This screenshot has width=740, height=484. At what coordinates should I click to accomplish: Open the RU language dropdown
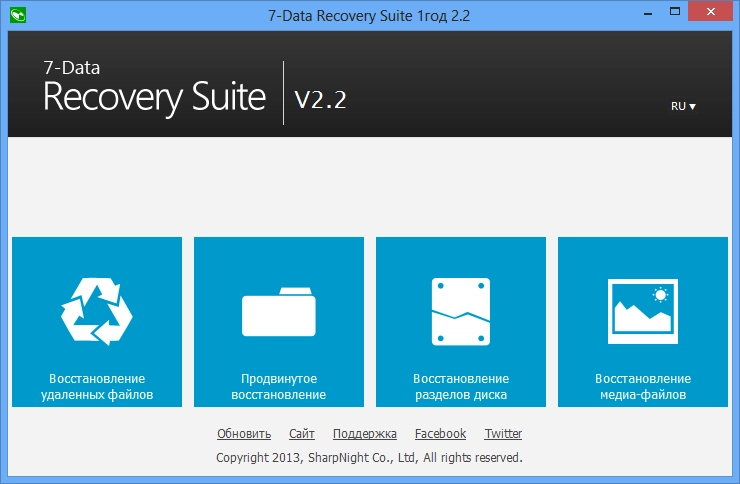(x=683, y=106)
